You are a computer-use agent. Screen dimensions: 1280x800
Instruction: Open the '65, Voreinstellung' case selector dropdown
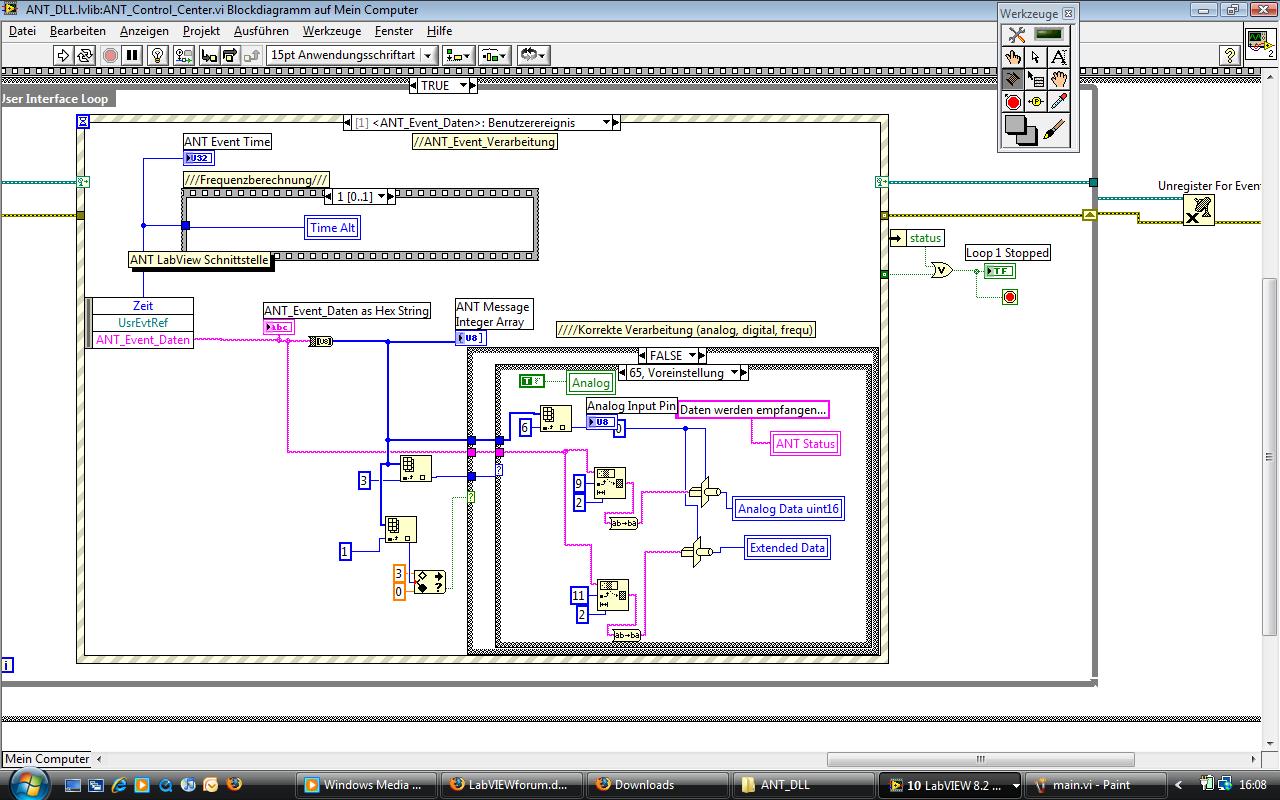click(736, 373)
